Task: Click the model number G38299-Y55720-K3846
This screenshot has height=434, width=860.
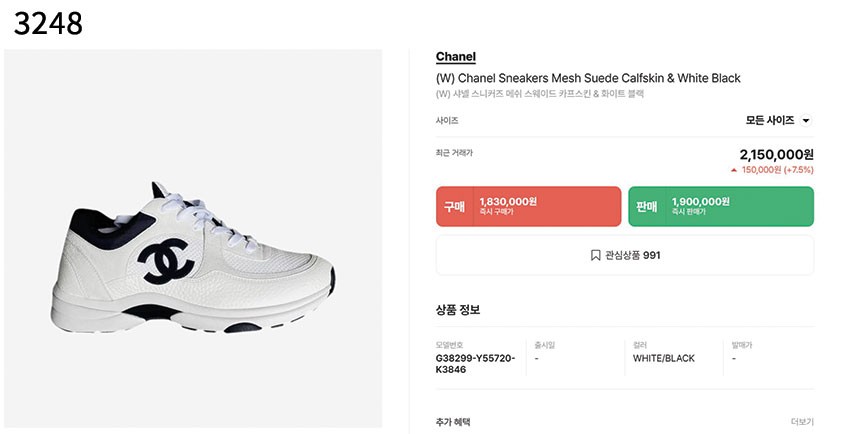Action: 476,364
